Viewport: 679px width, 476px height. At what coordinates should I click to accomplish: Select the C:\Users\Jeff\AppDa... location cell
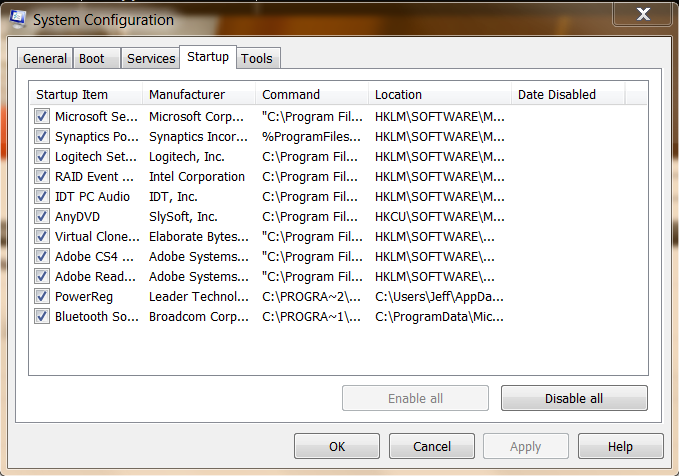[x=439, y=297]
